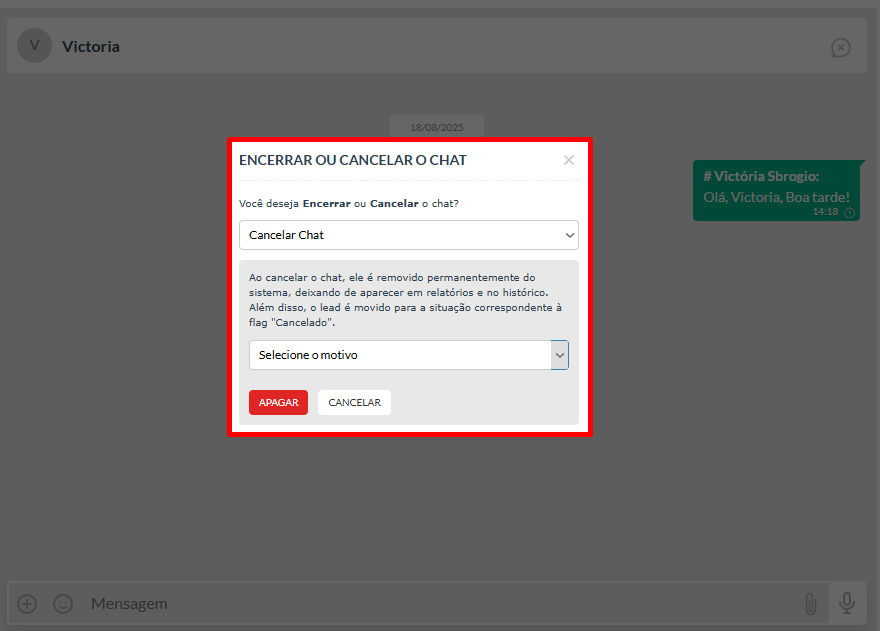Open the Cancelar Chat dropdown
Image resolution: width=880 pixels, height=631 pixels.
409,235
